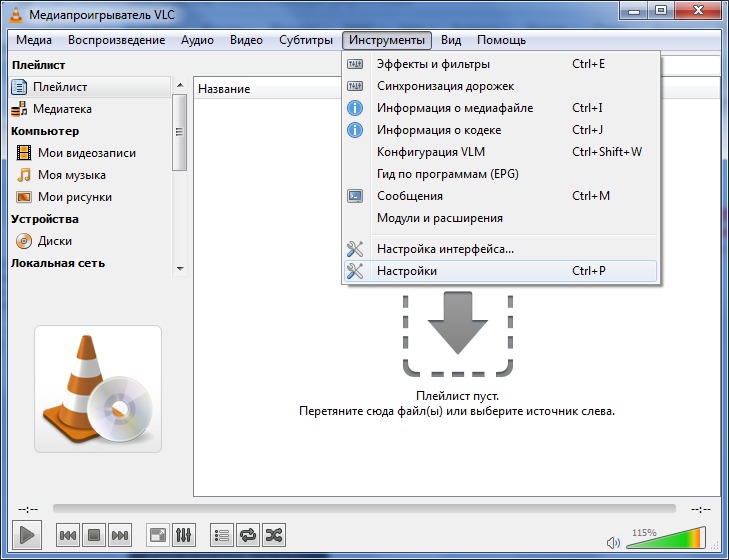Click the VLC cone icon in title bar
Screen dimensions: 729x560
pos(16,14)
